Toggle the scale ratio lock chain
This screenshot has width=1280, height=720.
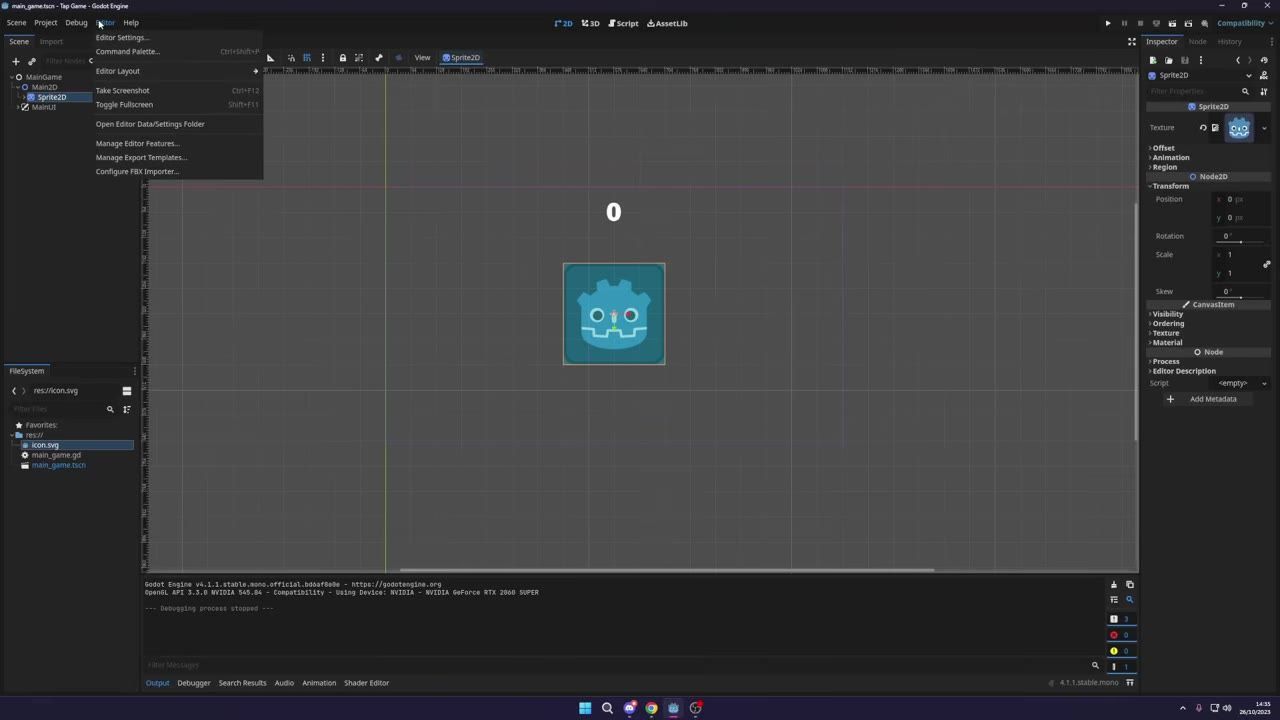coord(1266,264)
